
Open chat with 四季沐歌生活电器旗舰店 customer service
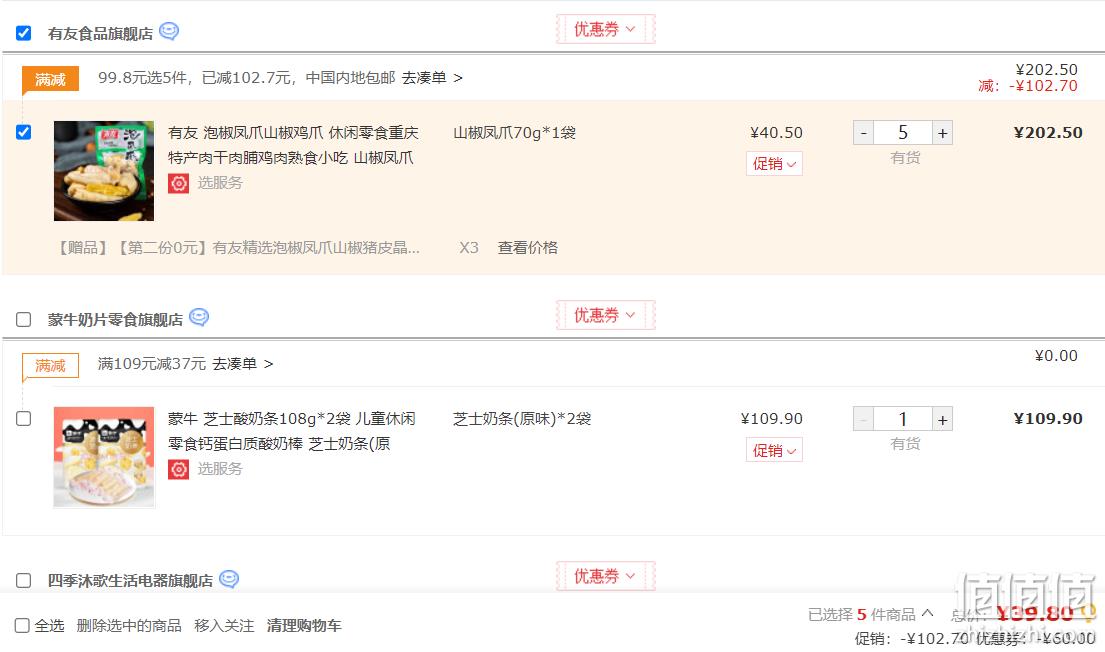[229, 579]
